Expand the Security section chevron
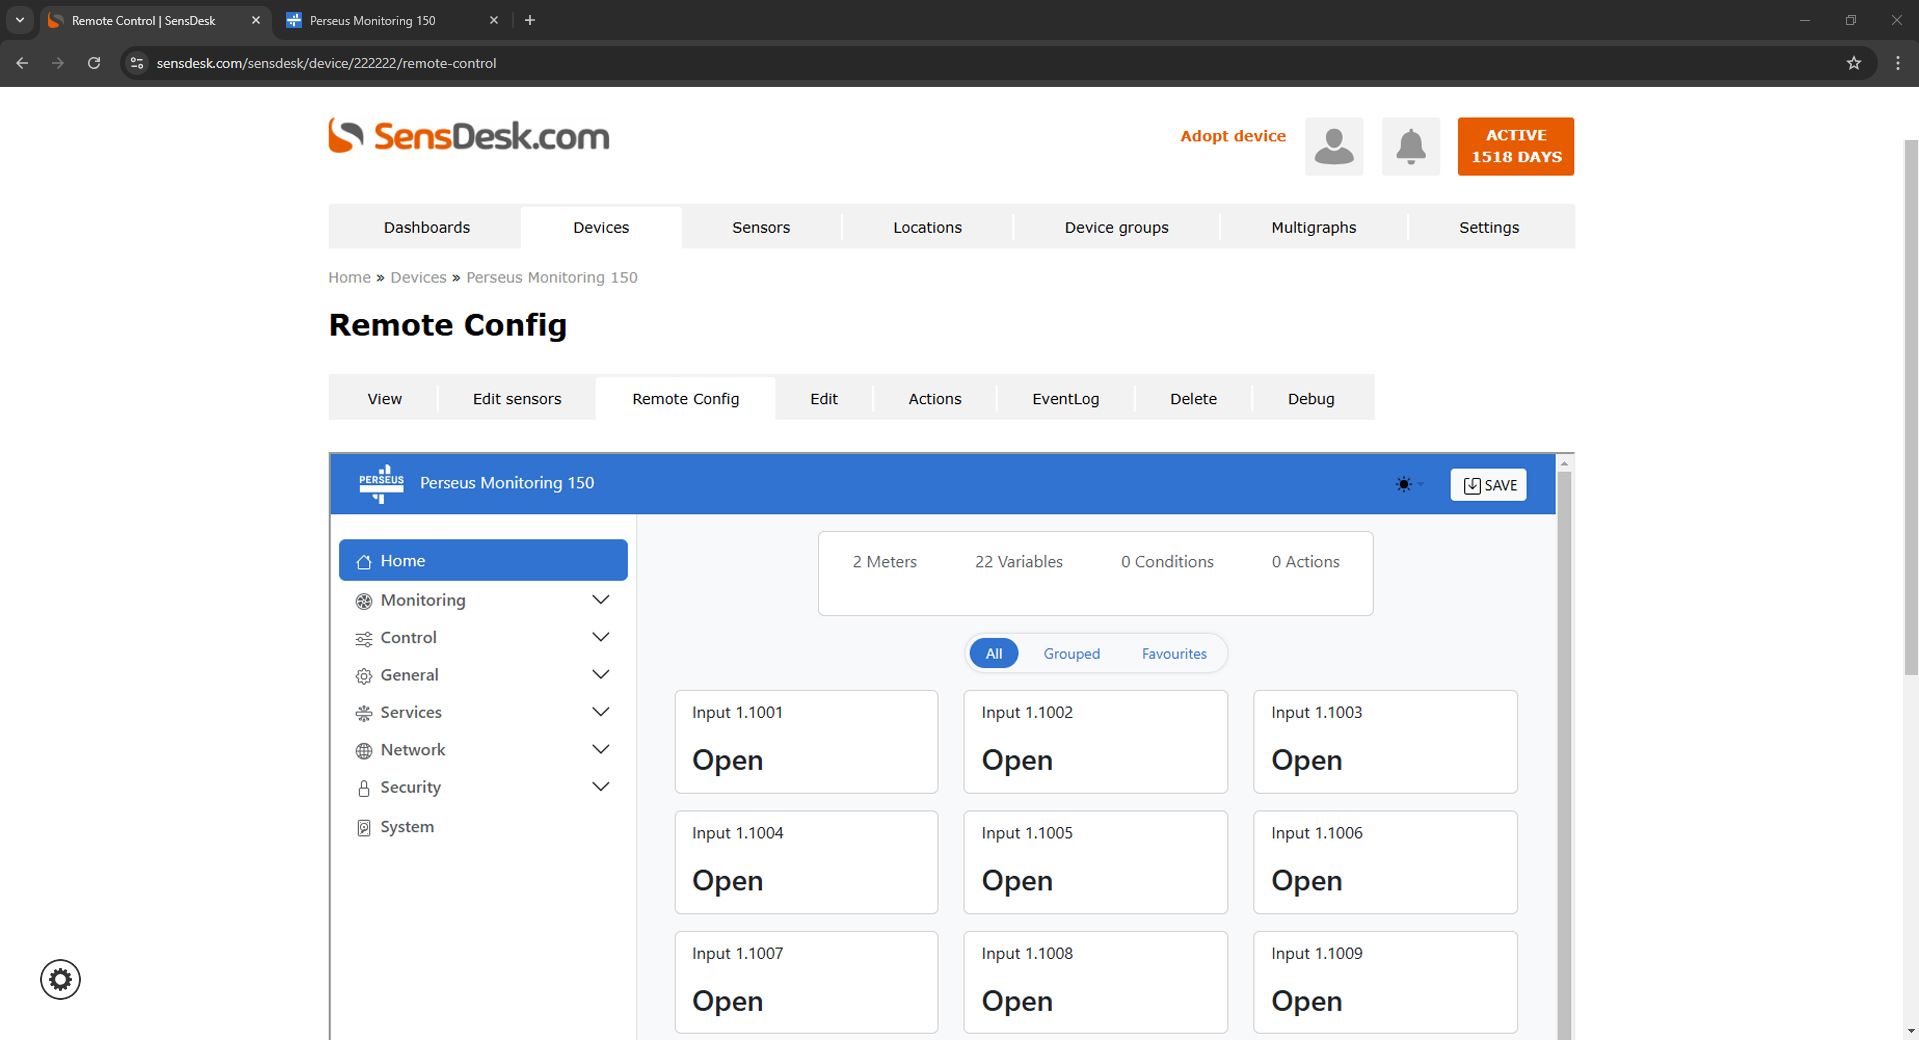 tap(600, 787)
